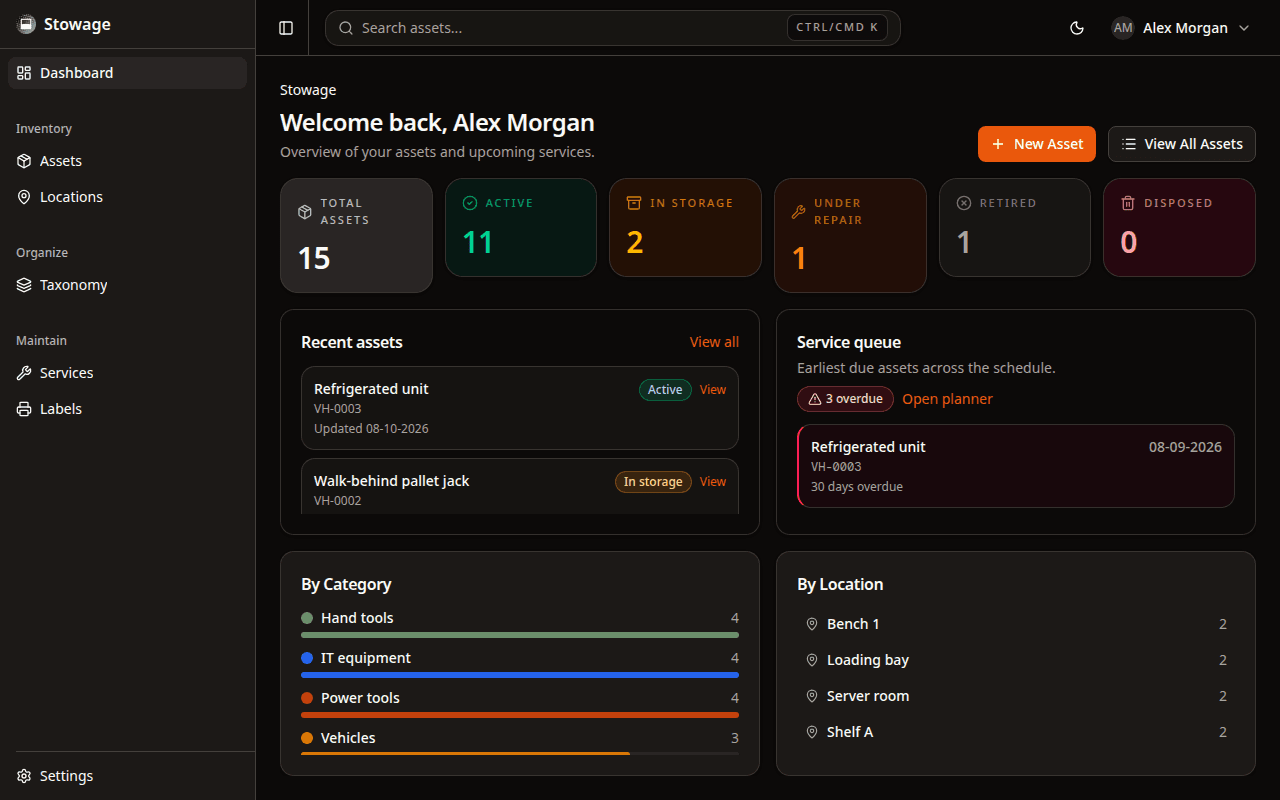Select the Total Assets stat card

pyautogui.click(x=356, y=235)
